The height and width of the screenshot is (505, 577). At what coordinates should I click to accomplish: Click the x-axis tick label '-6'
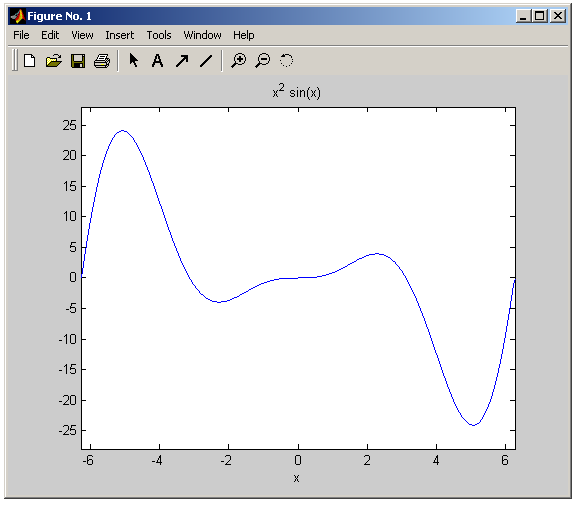(87, 460)
